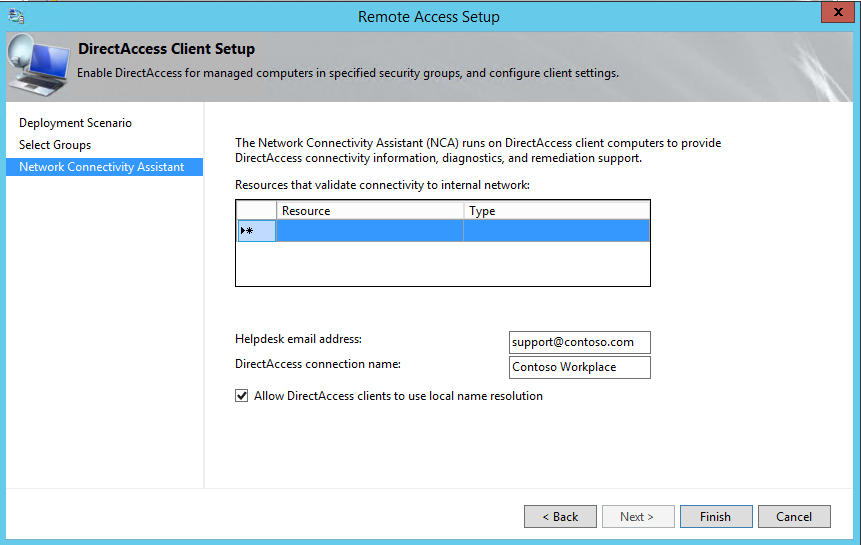Cancel the Remote Access Setup wizard
Screen dimensions: 861x545
[794, 516]
